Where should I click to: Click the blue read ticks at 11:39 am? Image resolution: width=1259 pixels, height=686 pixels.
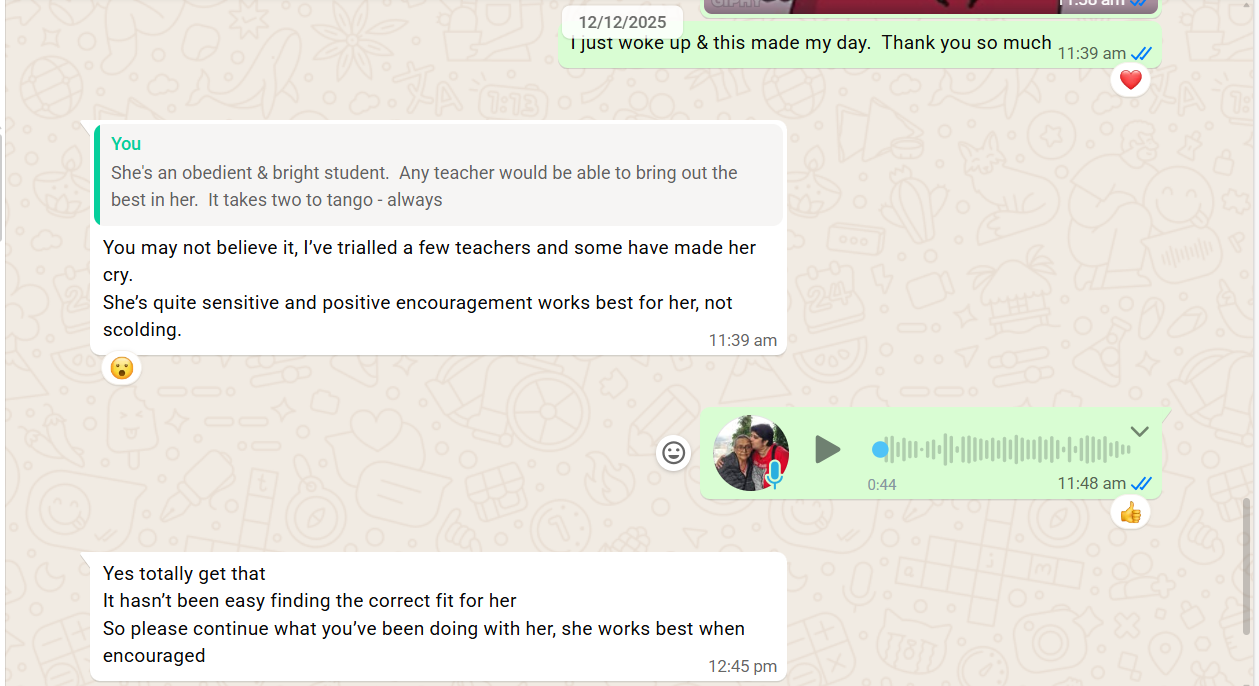click(x=1141, y=54)
